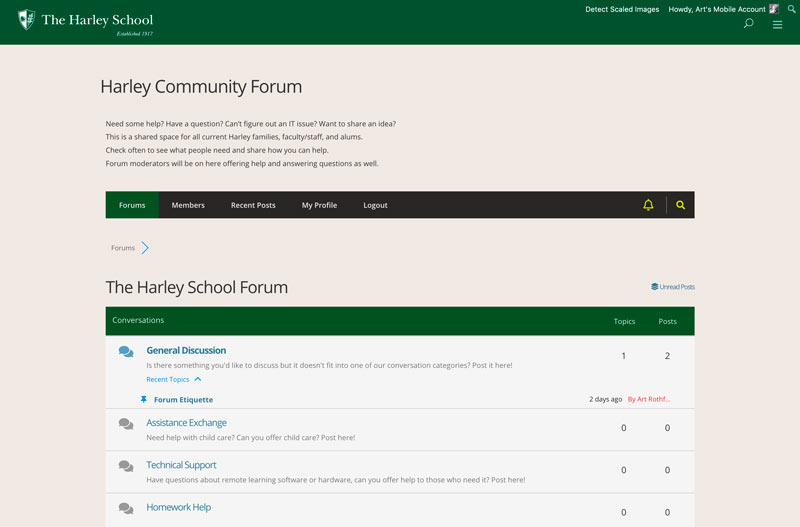
Task: Collapse Recent Topics under General Discussion
Action: pyautogui.click(x=173, y=379)
